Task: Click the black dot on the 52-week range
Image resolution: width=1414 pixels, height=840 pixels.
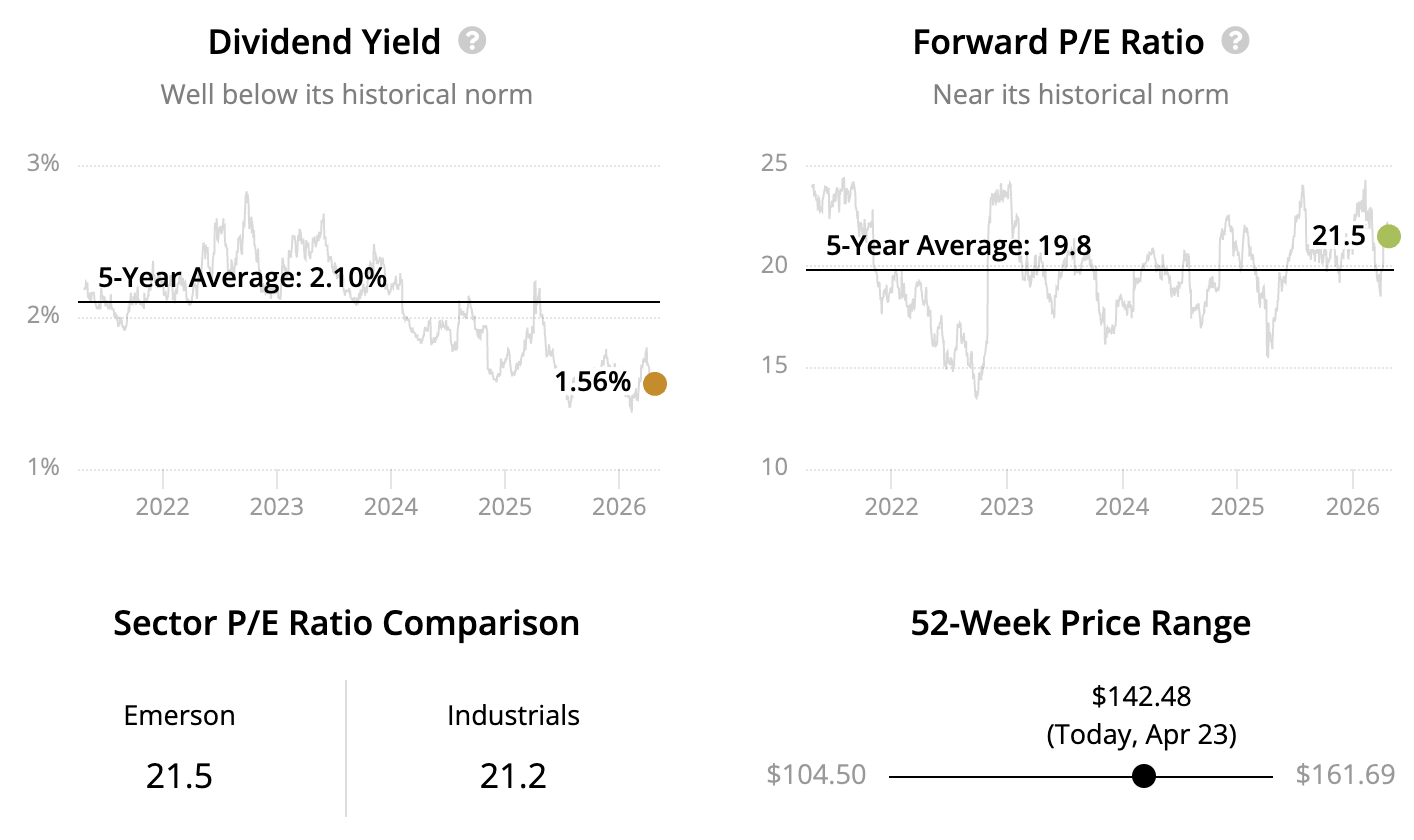Action: (x=1144, y=776)
